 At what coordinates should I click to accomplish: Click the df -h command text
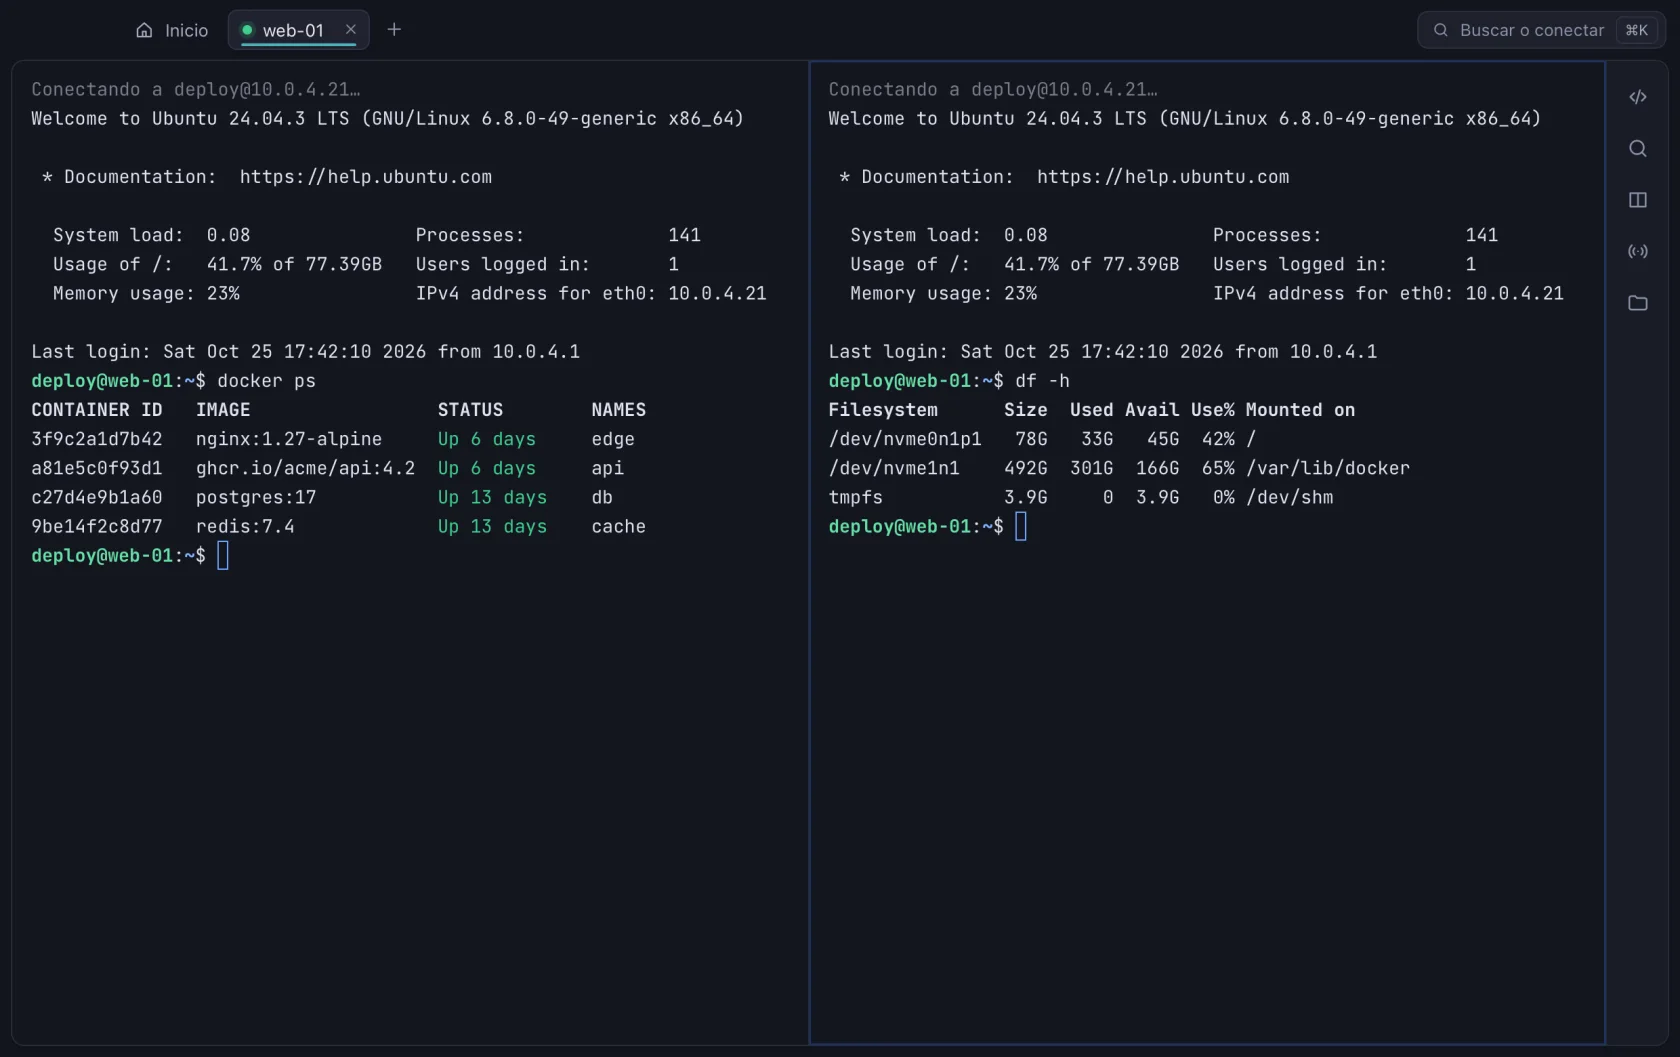click(1042, 381)
